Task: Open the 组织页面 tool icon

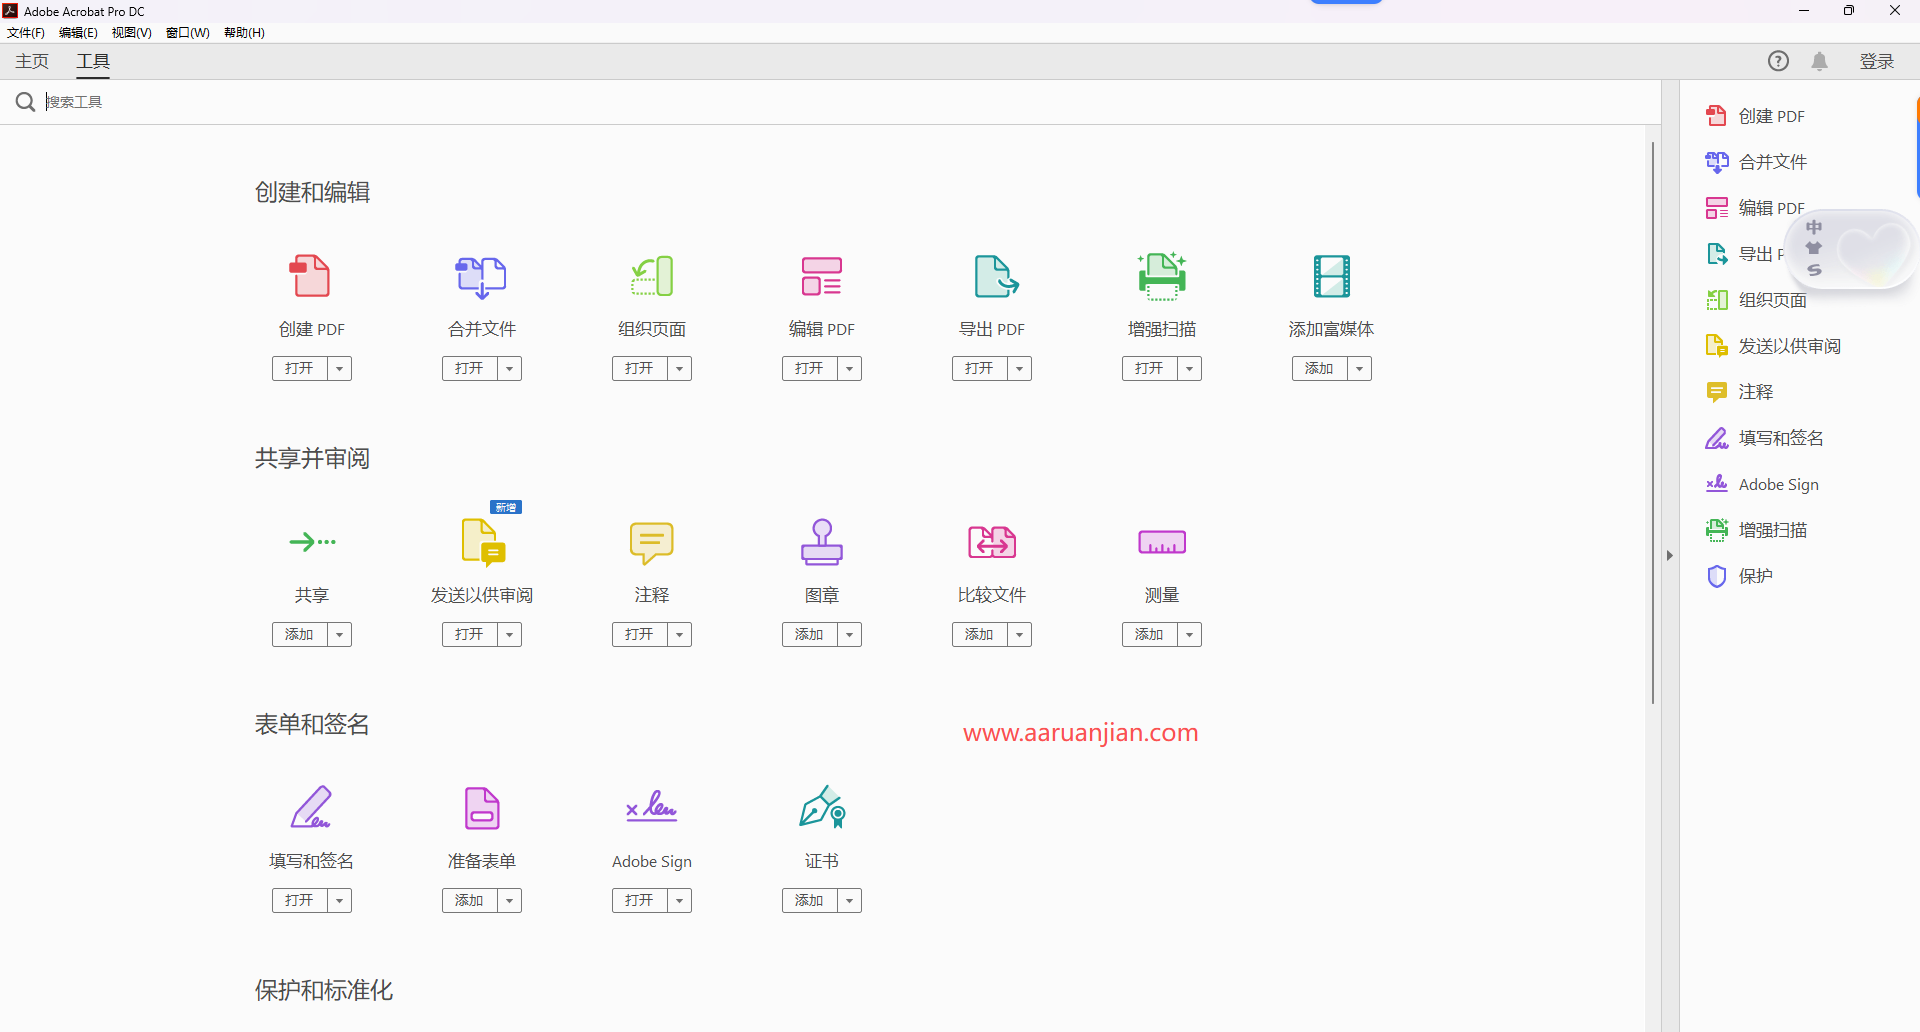Action: point(651,277)
